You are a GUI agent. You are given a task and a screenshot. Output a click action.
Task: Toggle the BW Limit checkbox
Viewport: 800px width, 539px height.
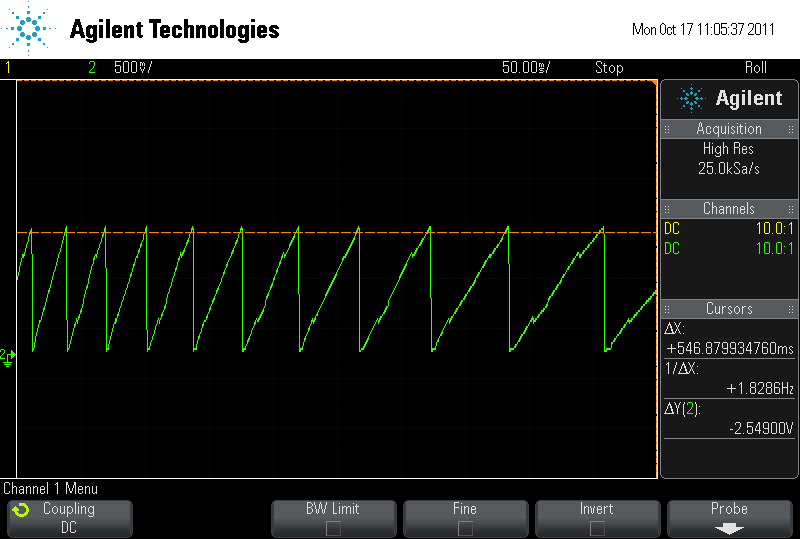point(333,528)
